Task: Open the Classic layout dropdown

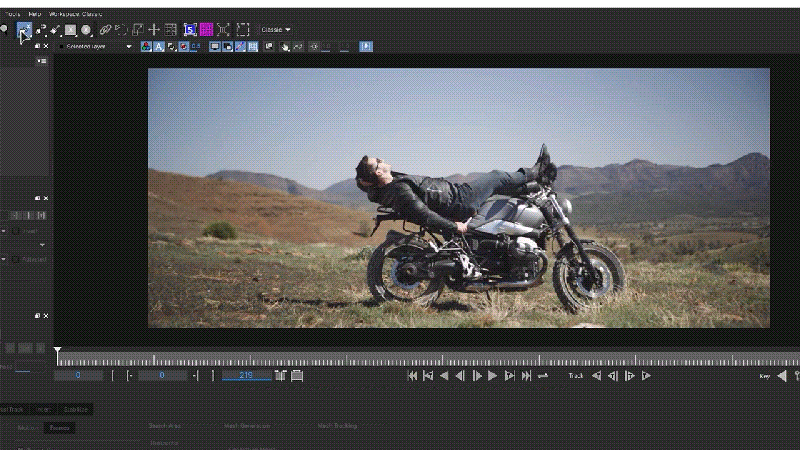Action: 276,30
